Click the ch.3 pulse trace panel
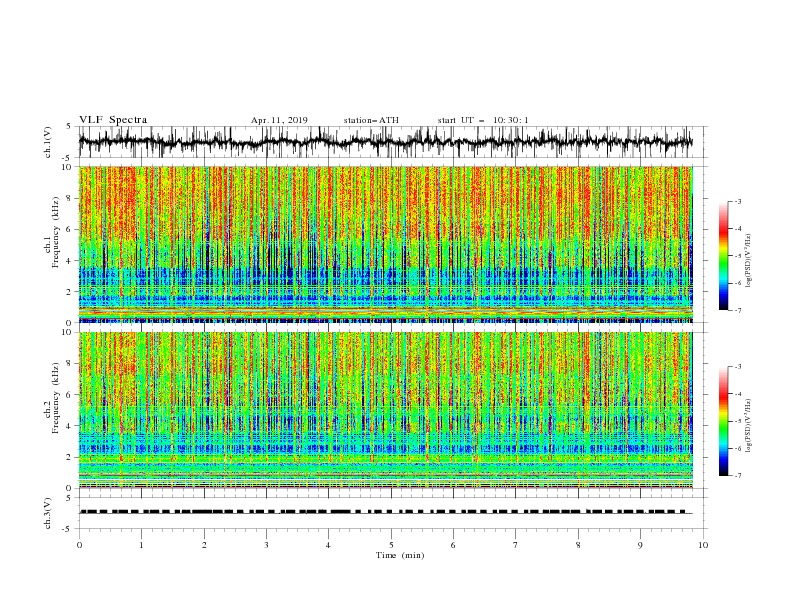792x612 pixels. [x=393, y=513]
